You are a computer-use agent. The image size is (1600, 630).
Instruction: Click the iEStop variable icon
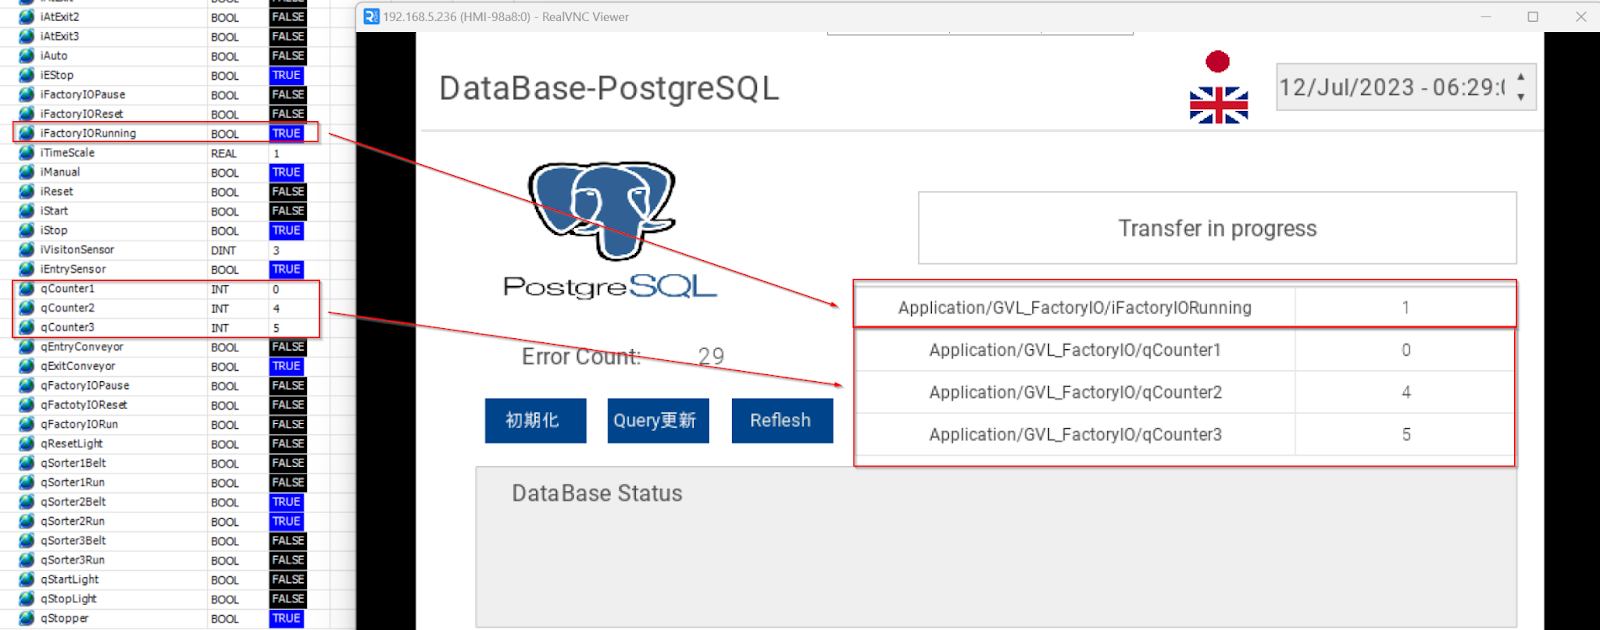pos(27,75)
